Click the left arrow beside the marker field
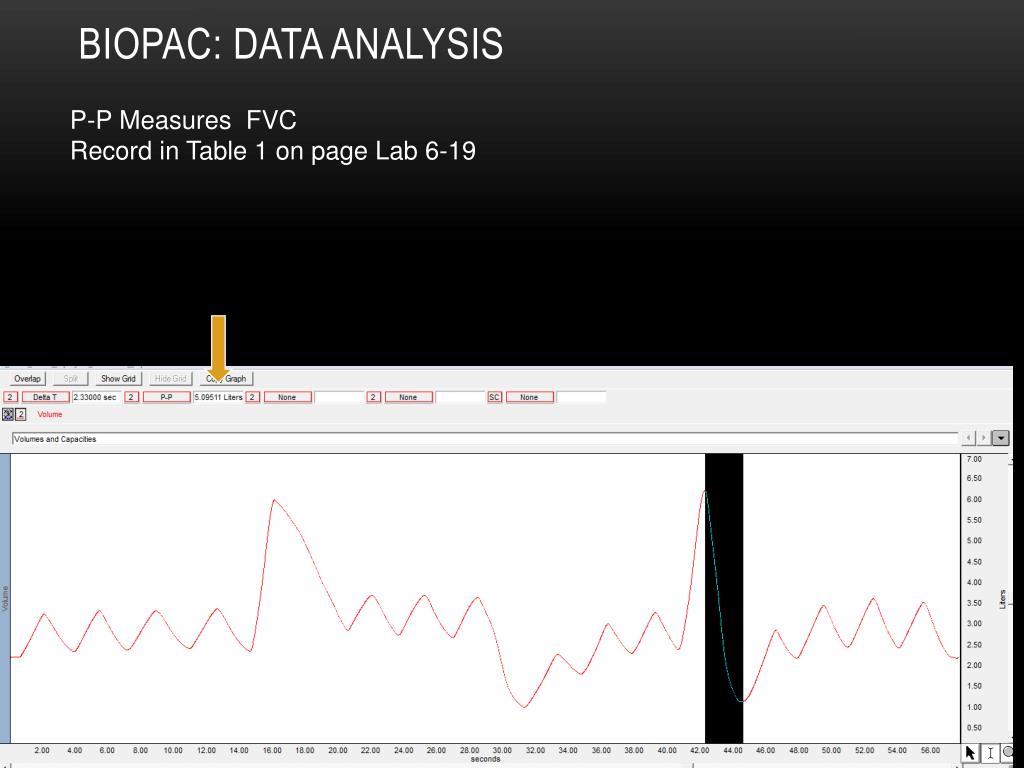Image resolution: width=1024 pixels, height=768 pixels. pos(970,438)
